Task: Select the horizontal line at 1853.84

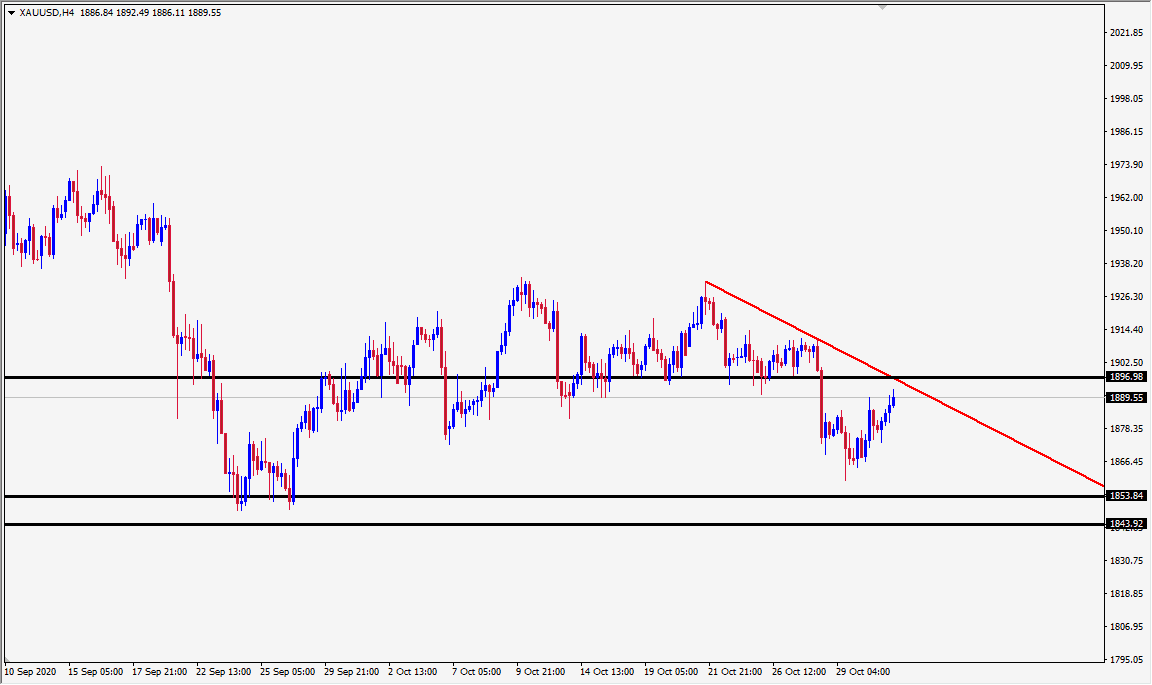Action: point(555,496)
